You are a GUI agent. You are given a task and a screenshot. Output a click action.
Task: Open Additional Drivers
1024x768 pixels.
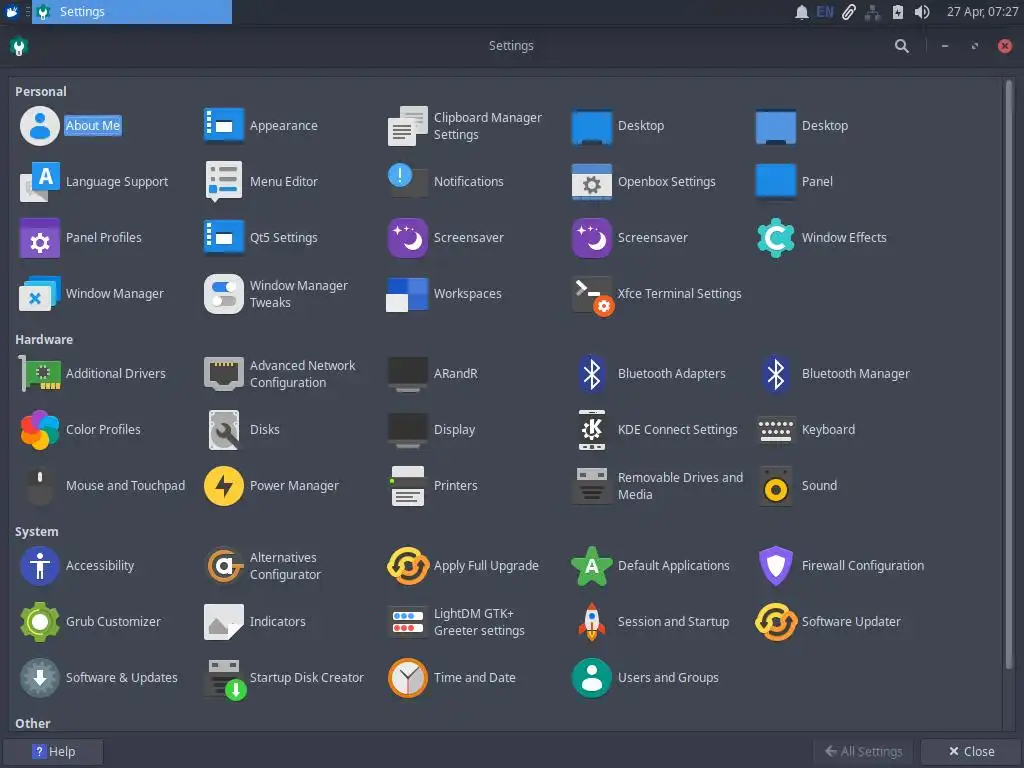point(92,374)
